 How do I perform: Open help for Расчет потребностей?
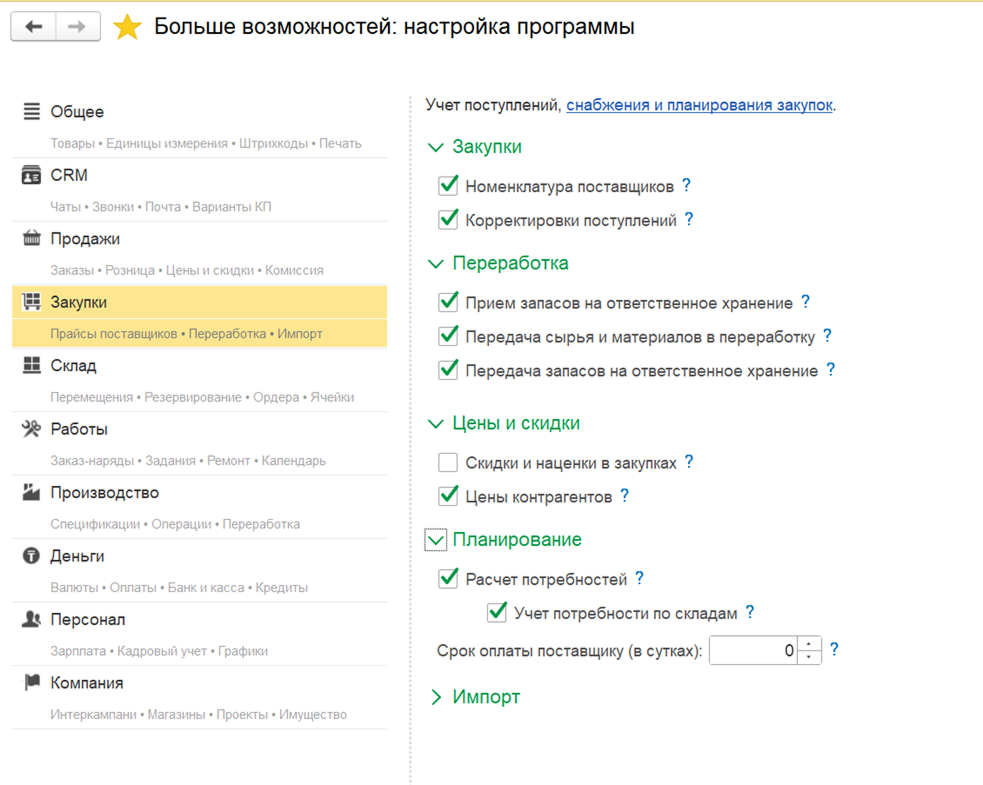pos(639,577)
